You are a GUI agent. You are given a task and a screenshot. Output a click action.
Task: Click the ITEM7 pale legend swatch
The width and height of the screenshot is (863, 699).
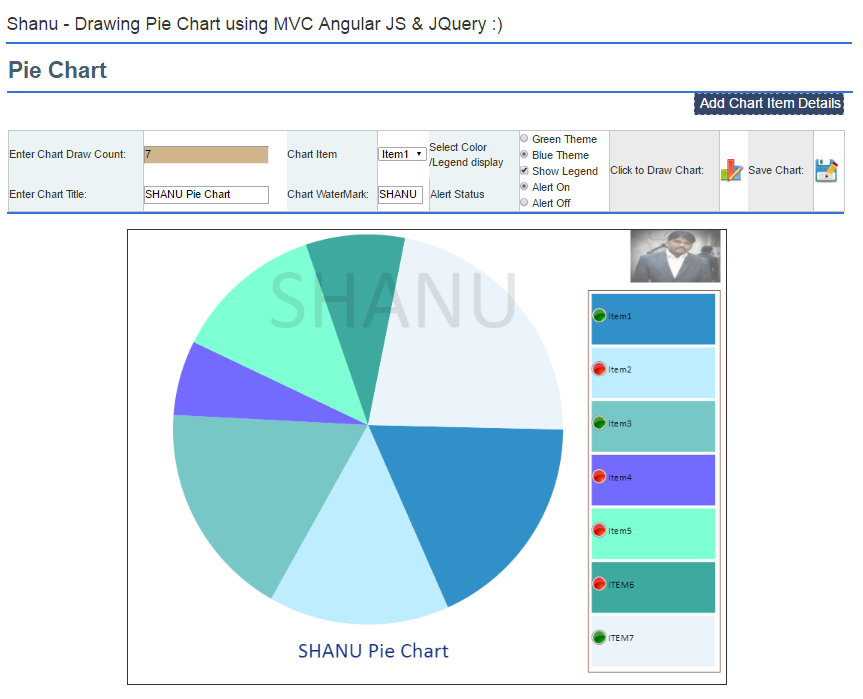pyautogui.click(x=653, y=641)
